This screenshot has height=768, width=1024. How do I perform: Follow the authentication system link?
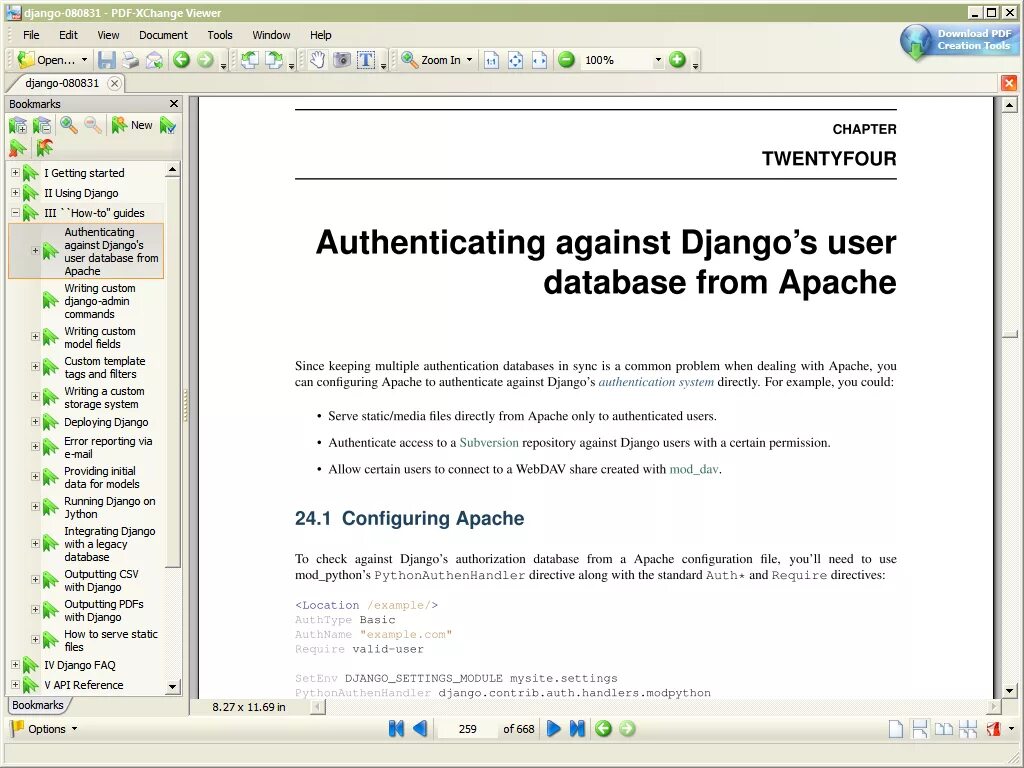point(656,382)
